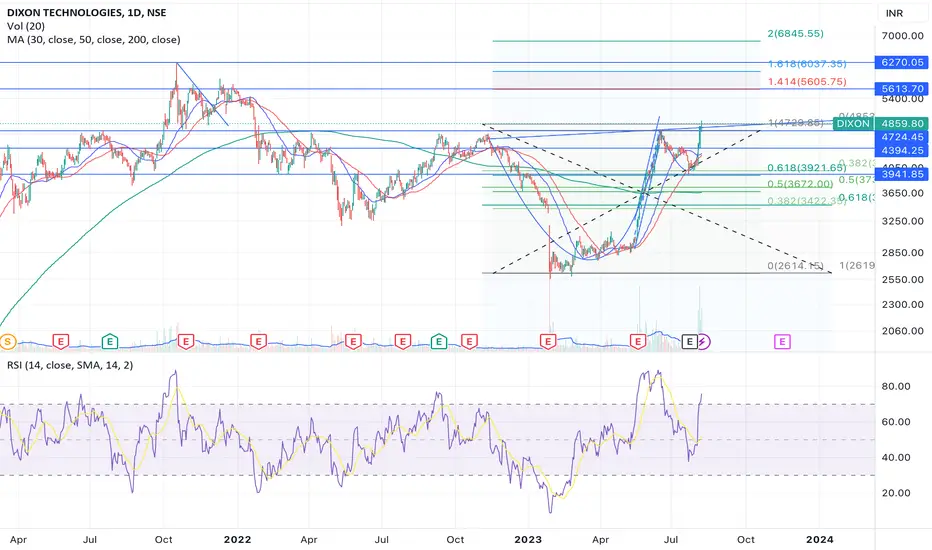This screenshot has width=932, height=550.
Task: Click the green E marker near September 2022
Action: coord(439,341)
